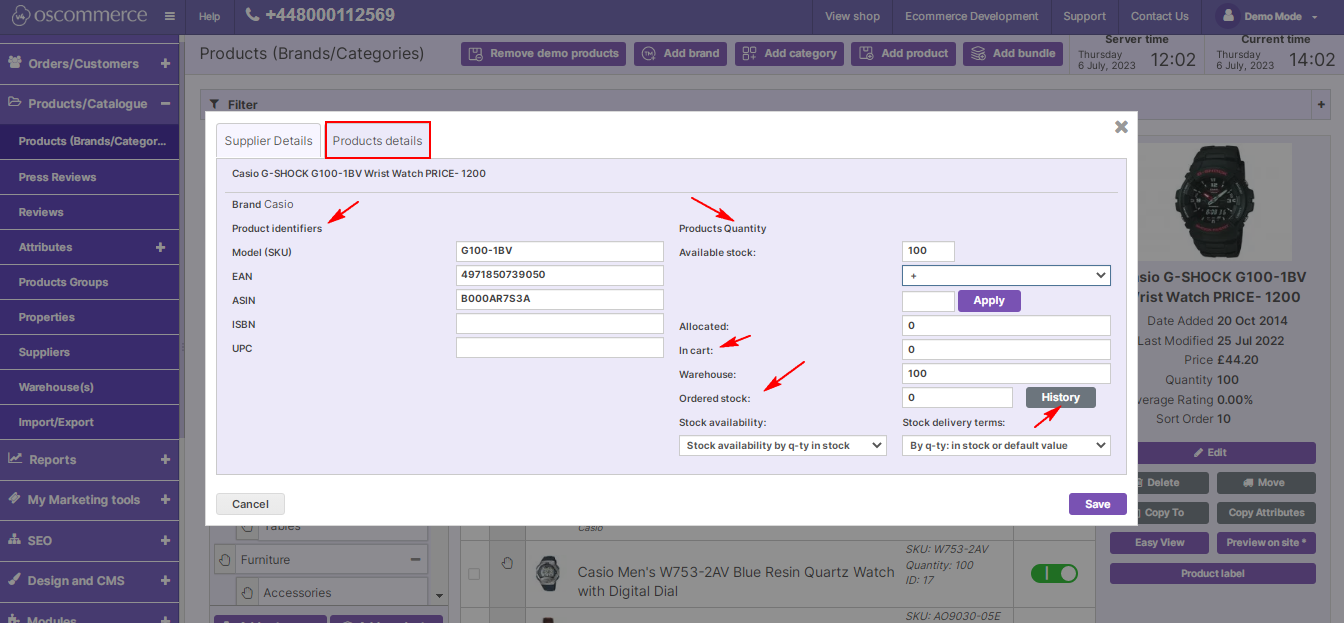
Task: Focus the Model (SKU) input field
Action: 560,251
